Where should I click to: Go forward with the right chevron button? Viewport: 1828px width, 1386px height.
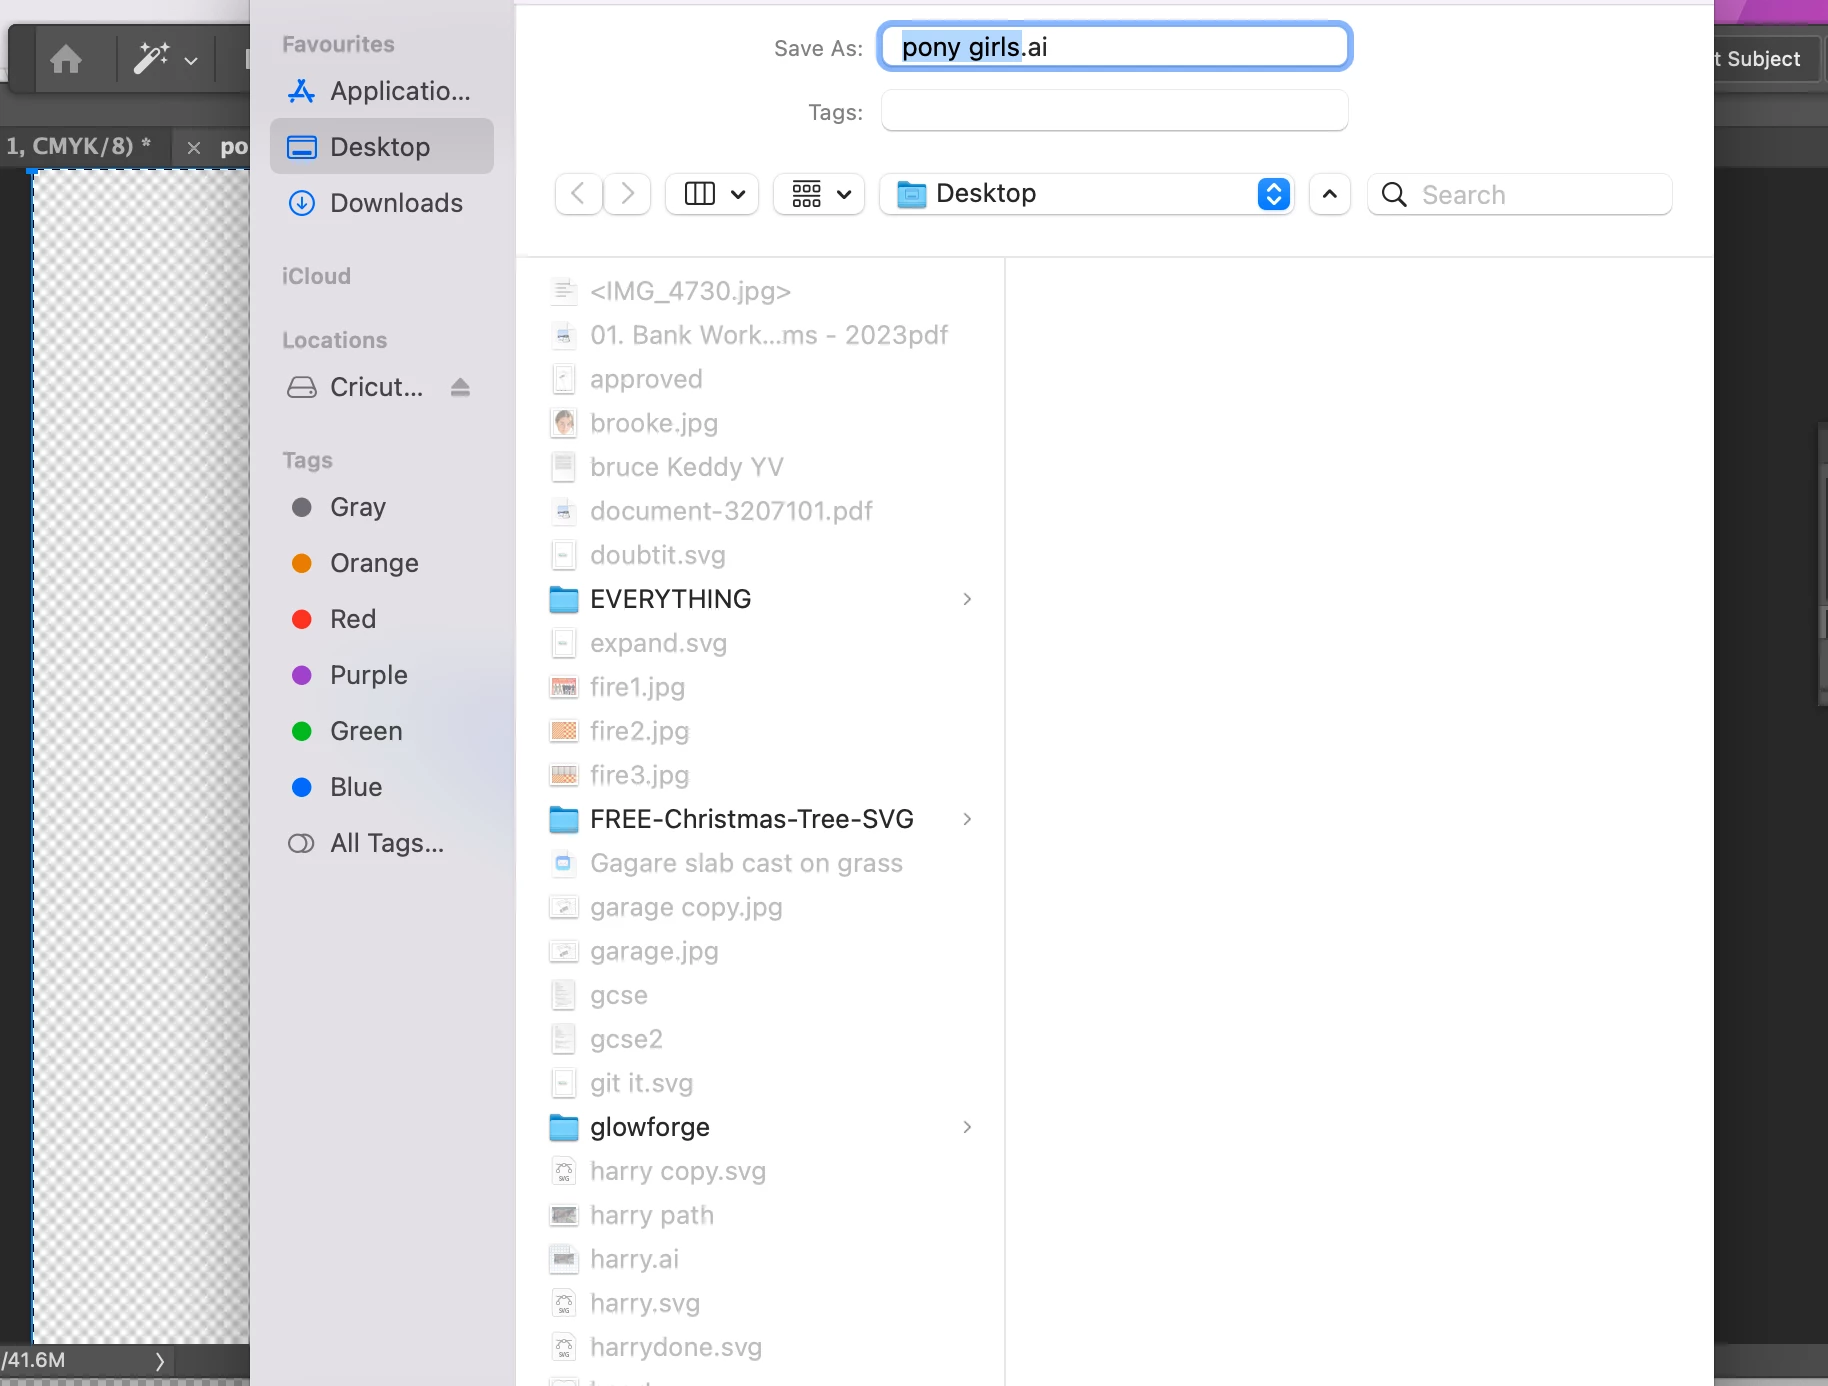(x=627, y=193)
